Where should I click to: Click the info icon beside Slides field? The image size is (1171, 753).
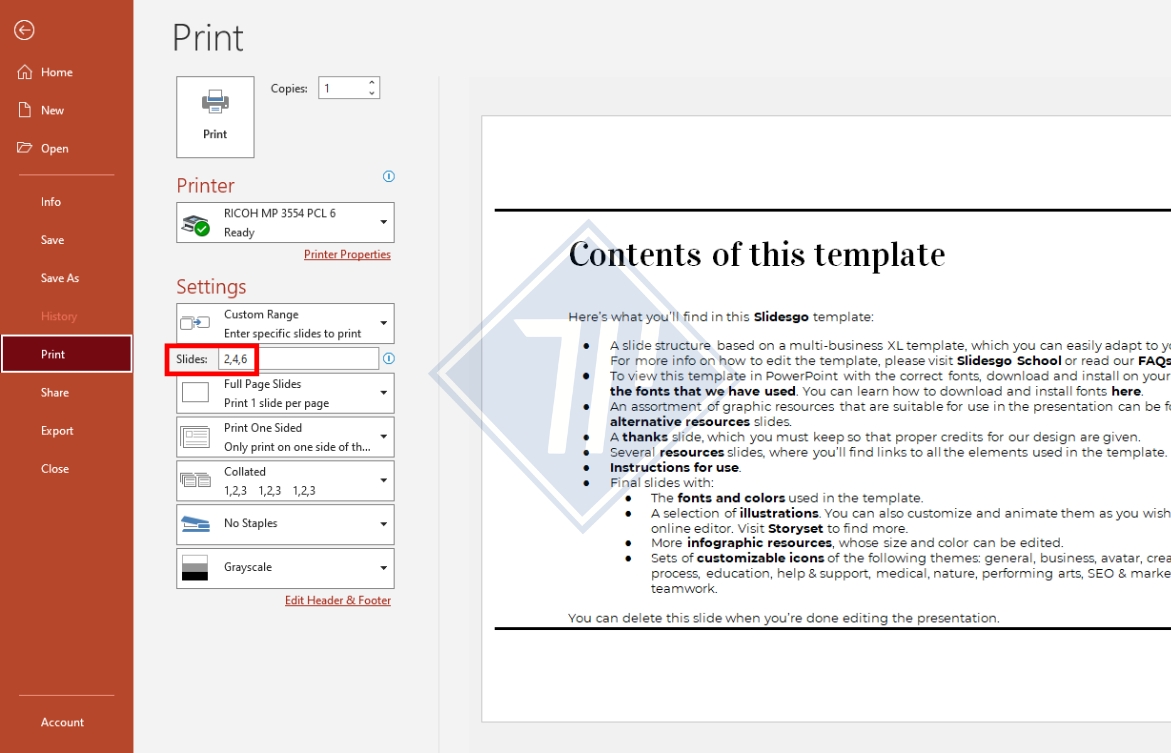[389, 358]
